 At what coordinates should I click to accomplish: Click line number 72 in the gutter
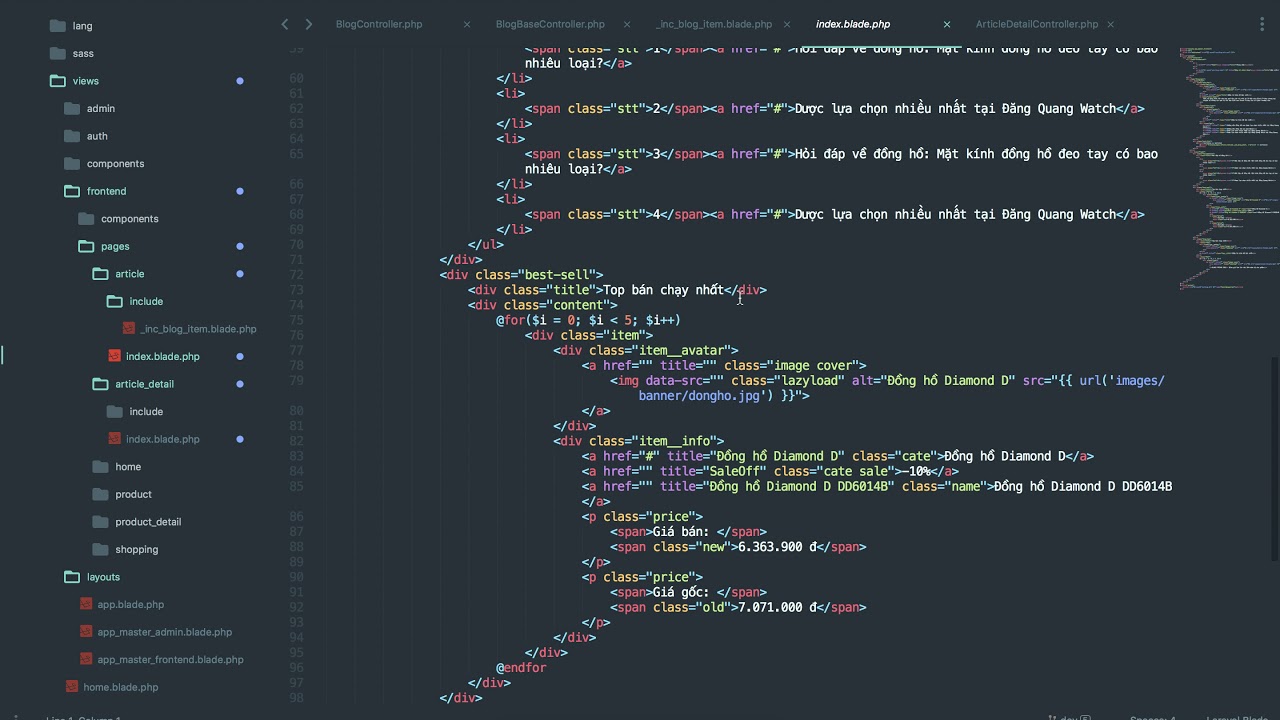(295, 274)
